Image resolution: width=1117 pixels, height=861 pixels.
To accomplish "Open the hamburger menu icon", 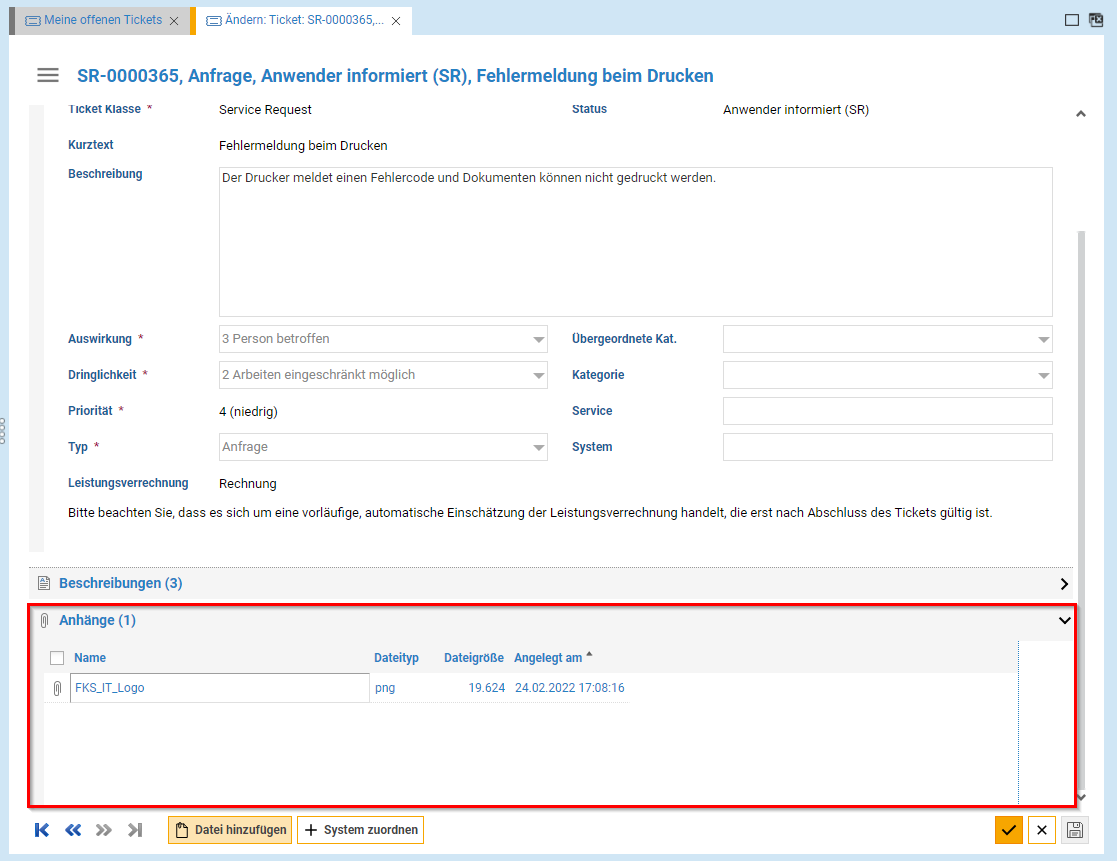I will pos(48,76).
